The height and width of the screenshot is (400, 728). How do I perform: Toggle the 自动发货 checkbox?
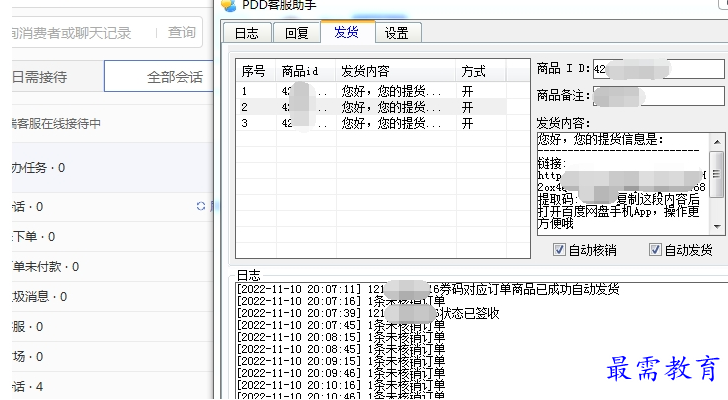(x=655, y=250)
